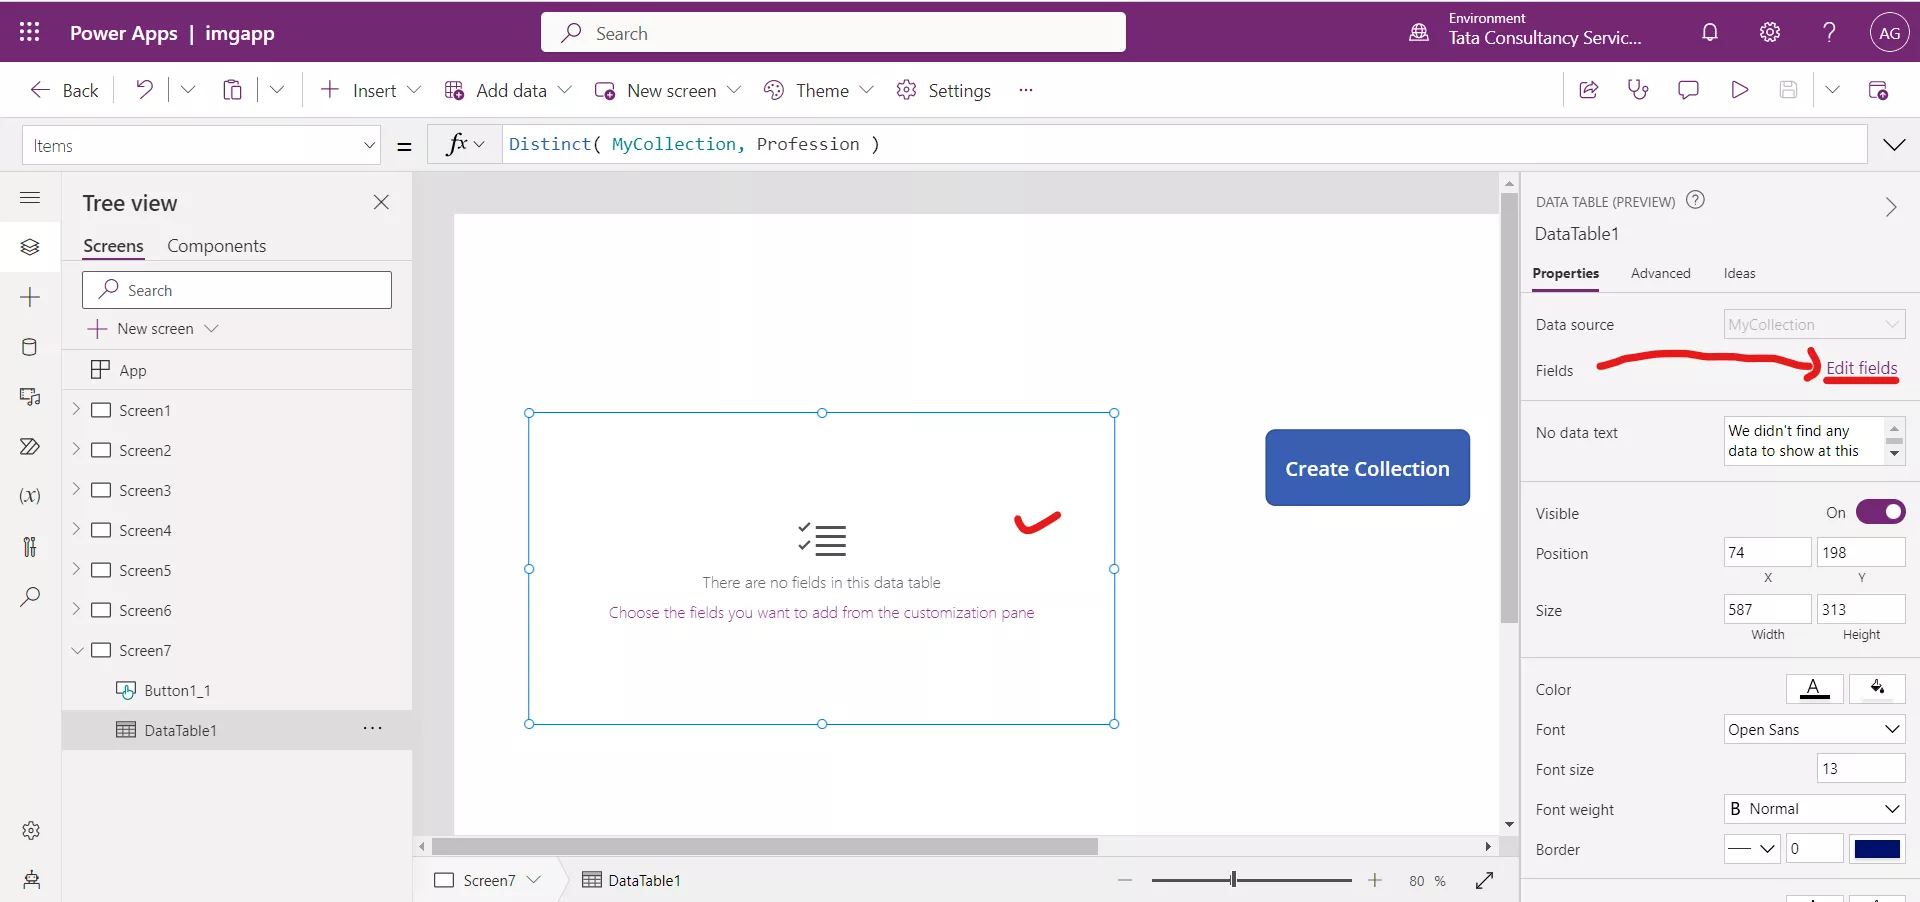
Task: Open the environment icon in the header
Action: [x=1419, y=32]
